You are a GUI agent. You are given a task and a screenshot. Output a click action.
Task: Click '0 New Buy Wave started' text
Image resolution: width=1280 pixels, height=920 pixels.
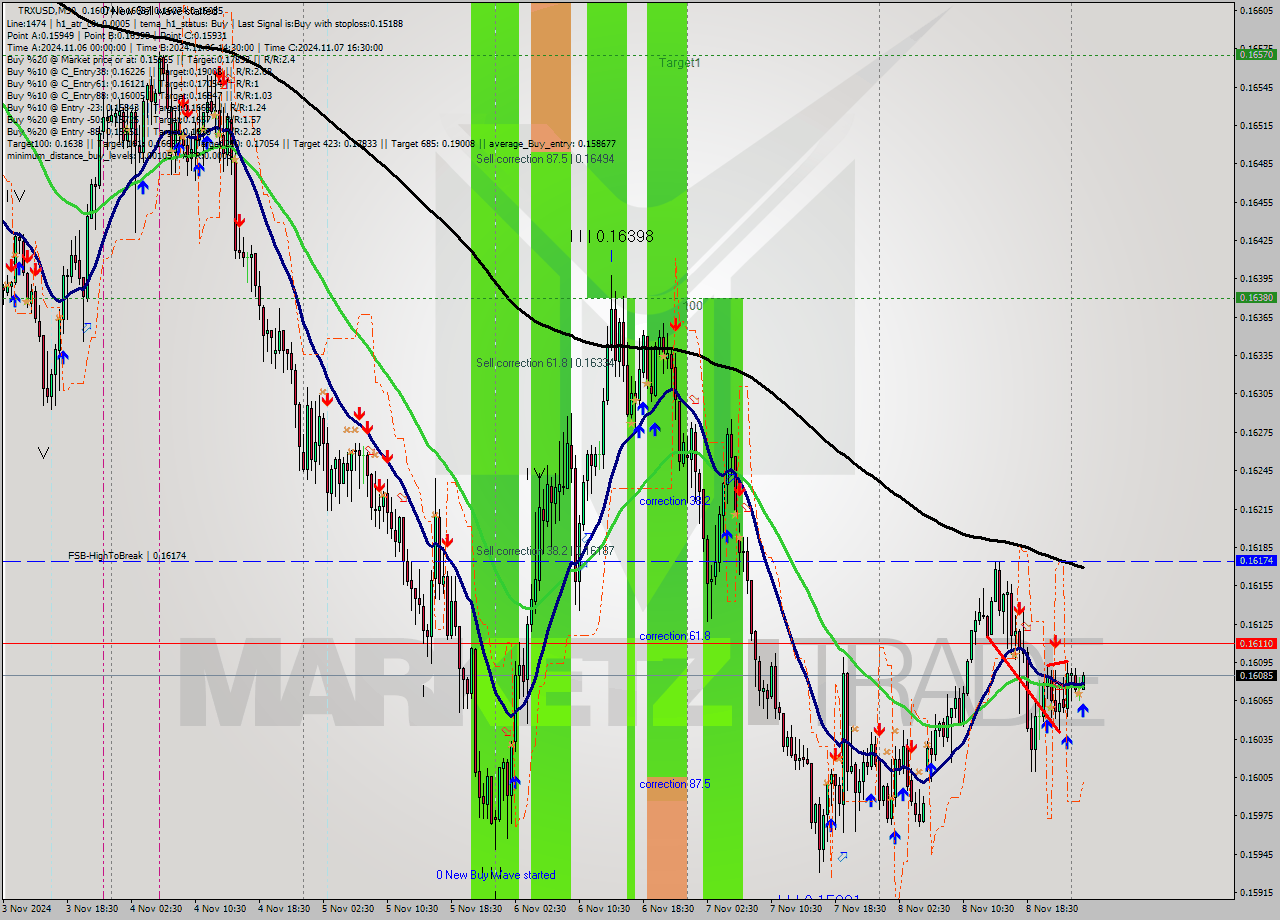(495, 875)
